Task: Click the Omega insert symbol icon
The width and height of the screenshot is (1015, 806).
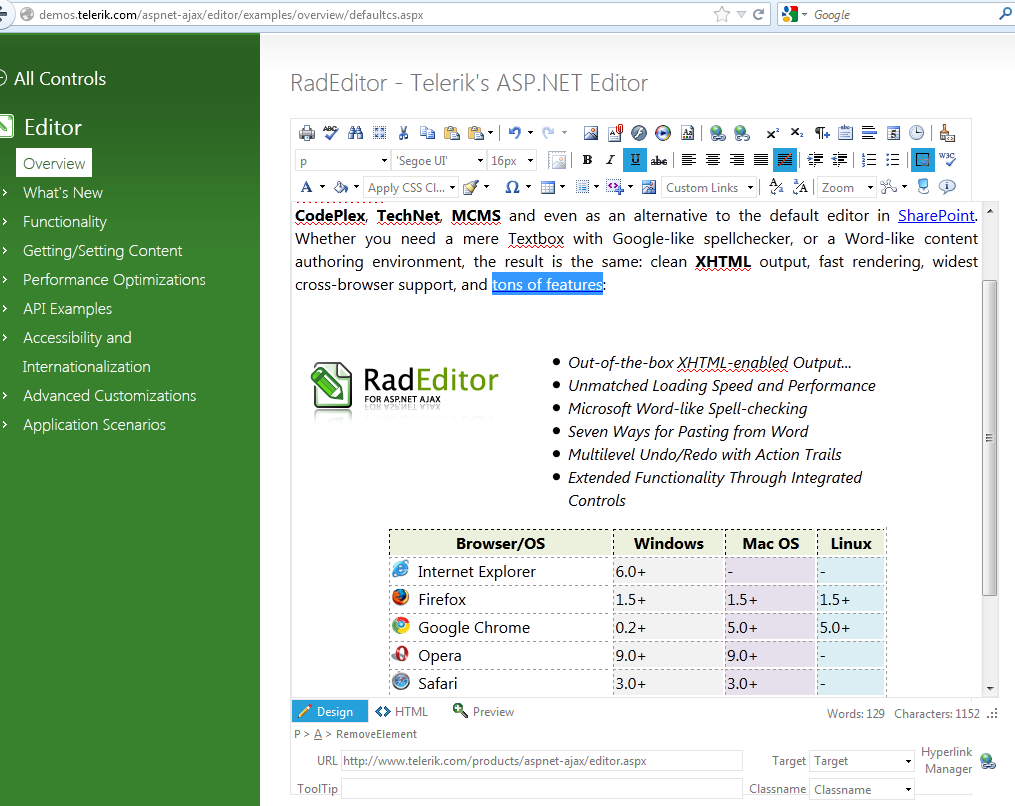Action: tap(512, 187)
